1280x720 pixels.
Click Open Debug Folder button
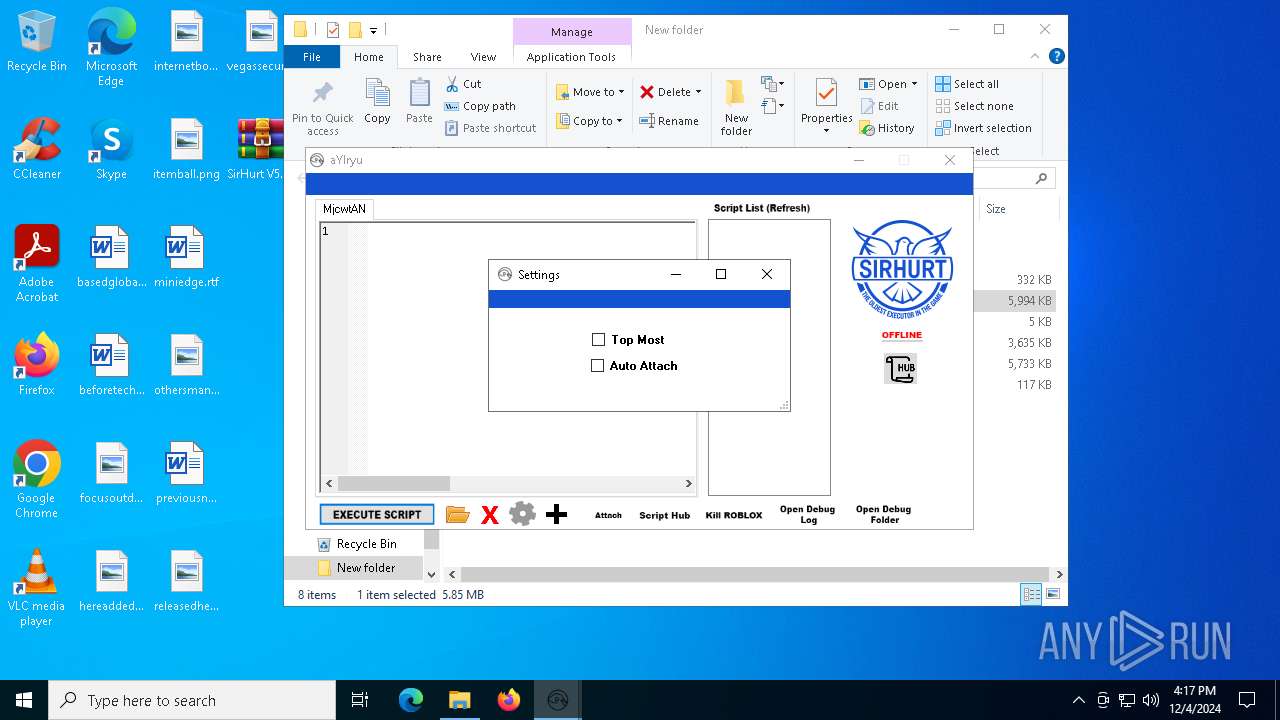click(884, 514)
